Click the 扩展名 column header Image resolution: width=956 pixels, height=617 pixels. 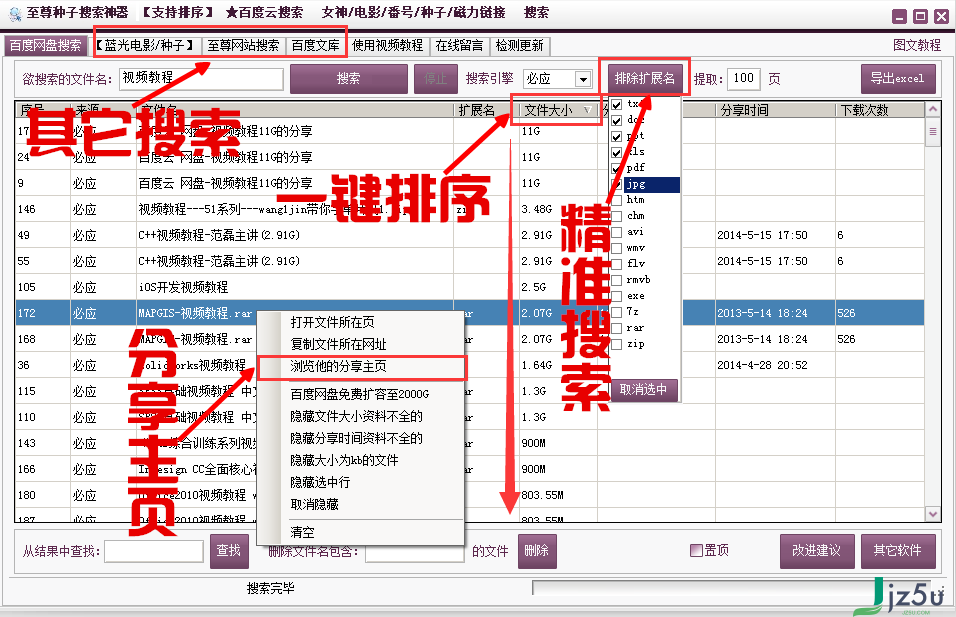point(485,110)
